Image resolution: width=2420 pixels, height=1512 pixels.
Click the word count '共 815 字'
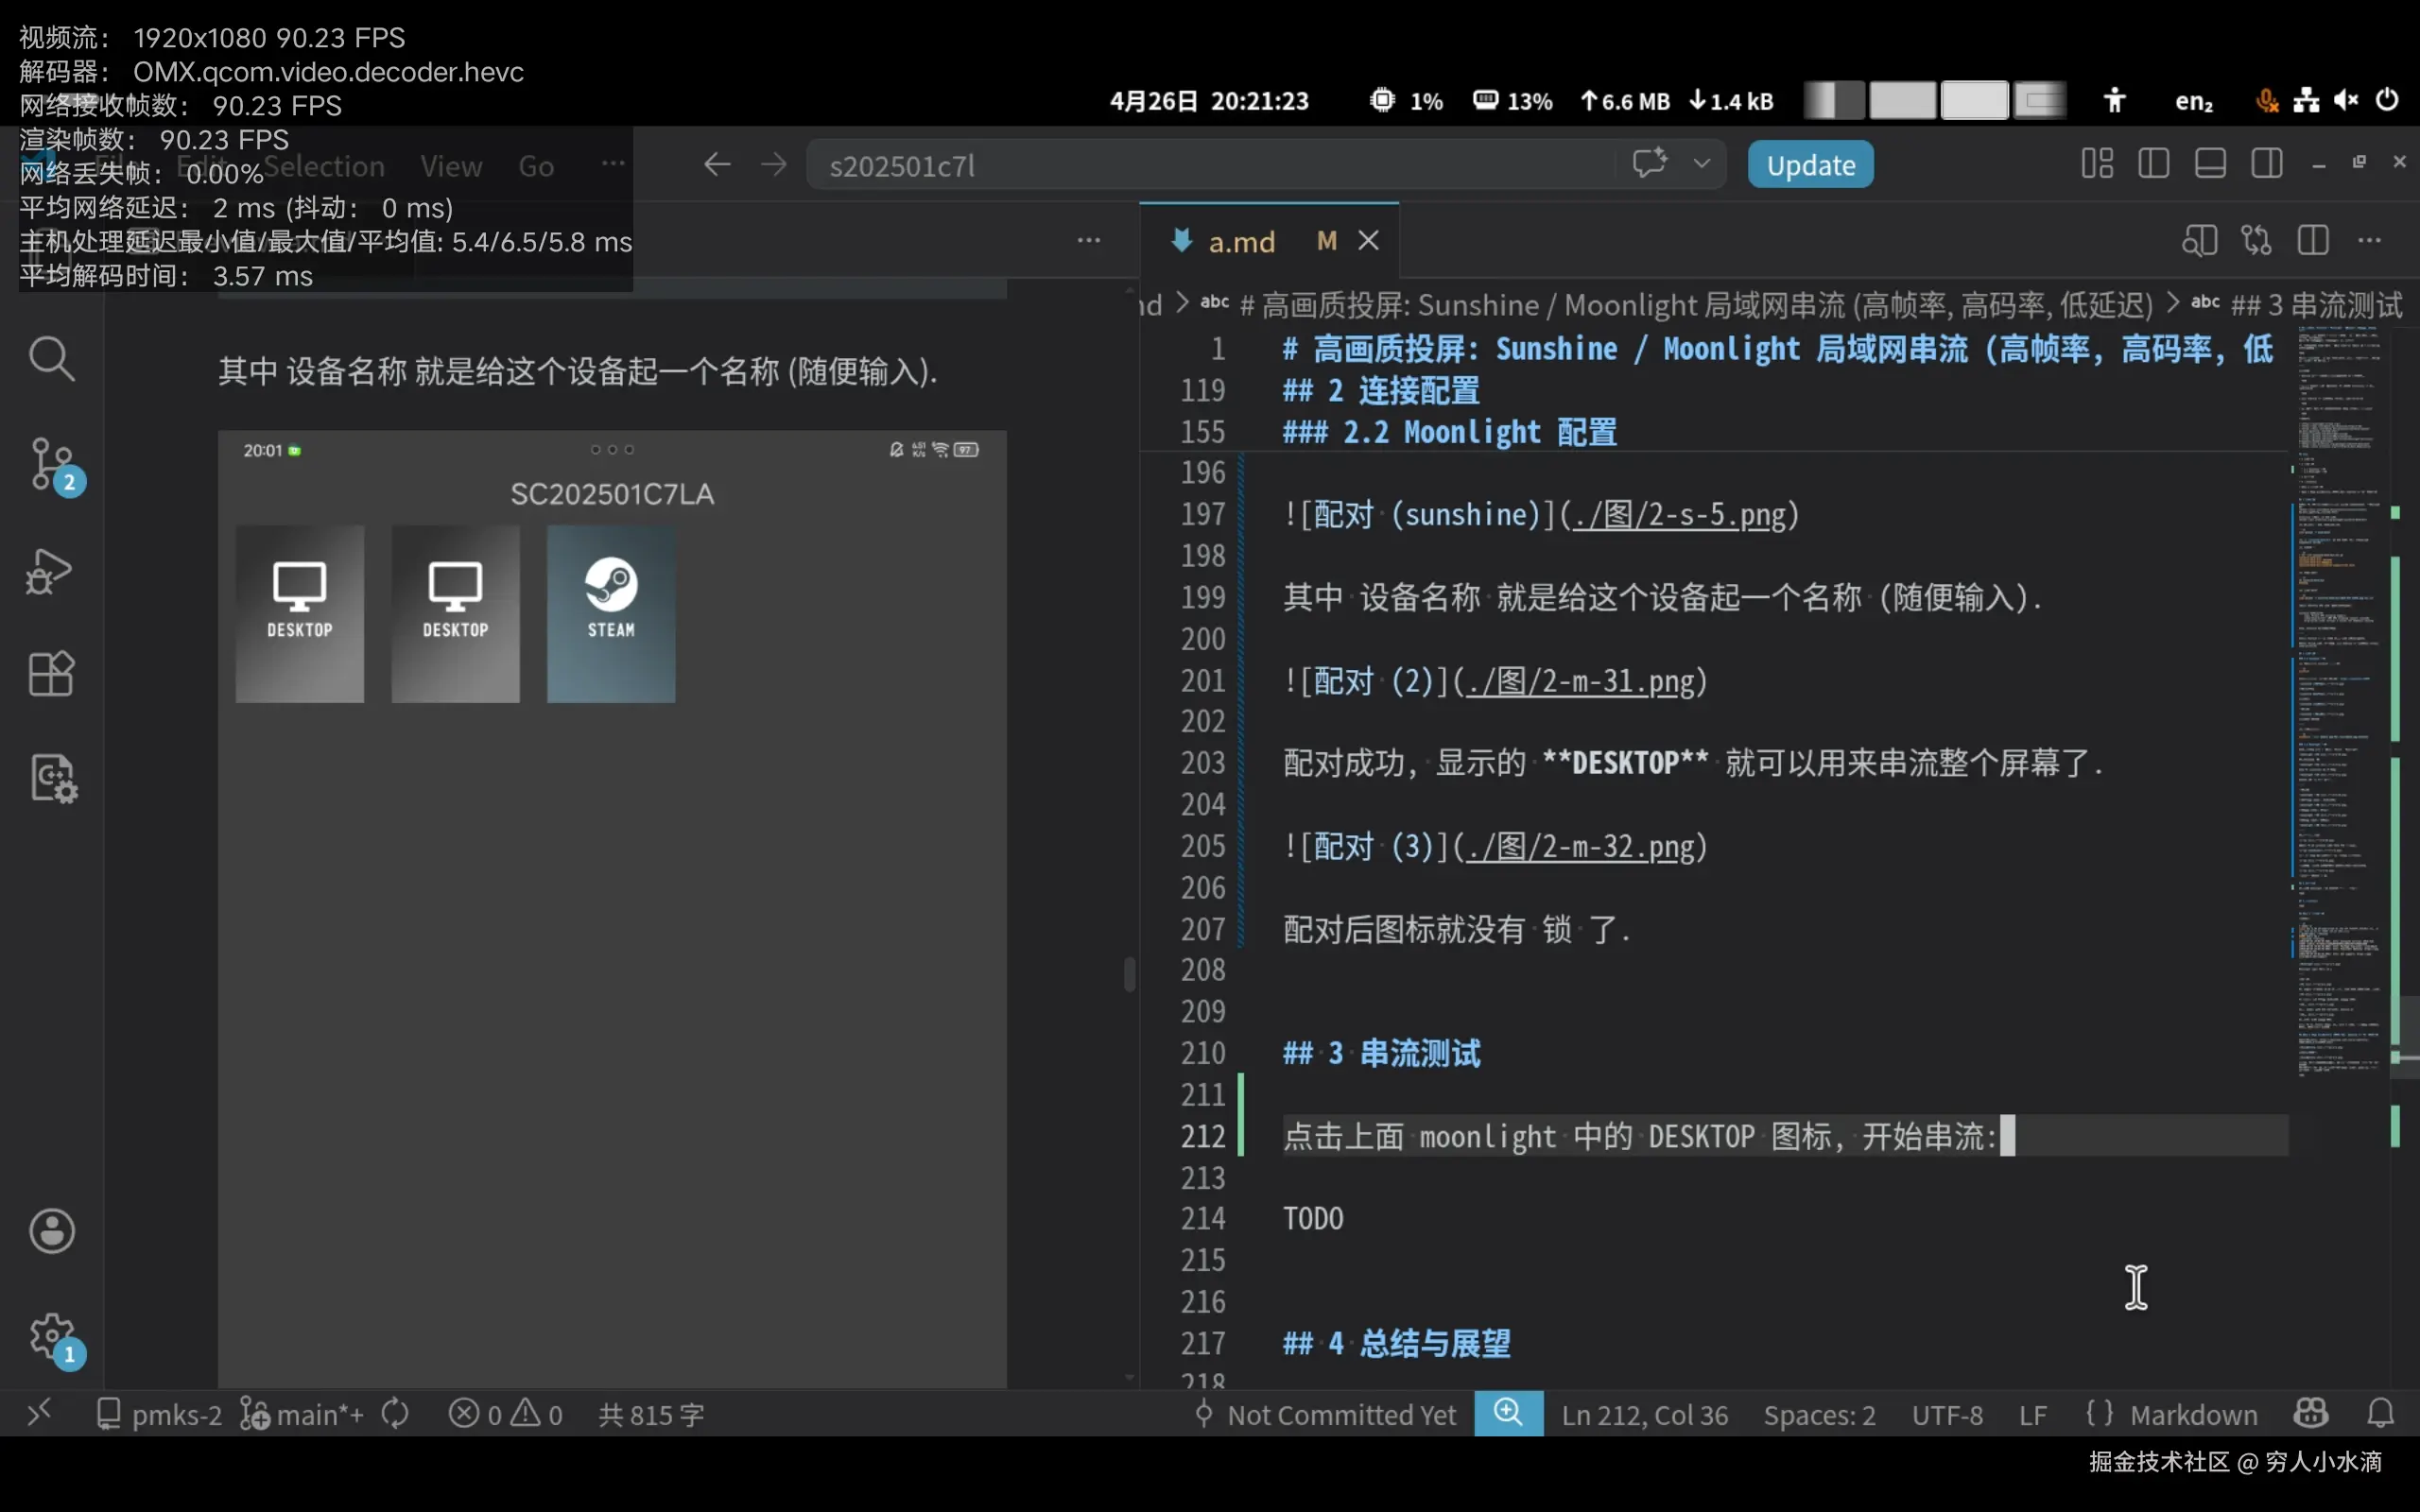click(x=651, y=1415)
